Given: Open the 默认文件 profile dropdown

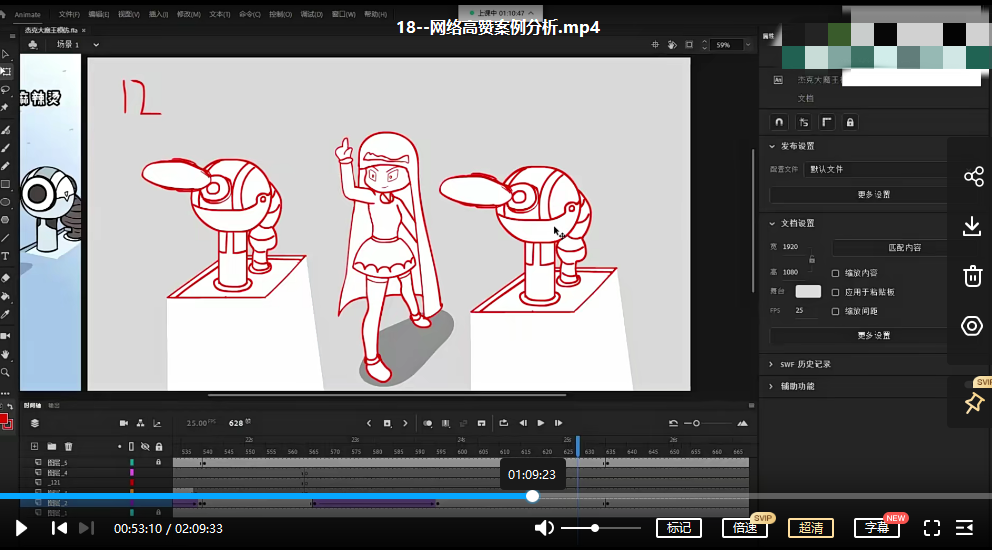Looking at the screenshot, I should 876,170.
